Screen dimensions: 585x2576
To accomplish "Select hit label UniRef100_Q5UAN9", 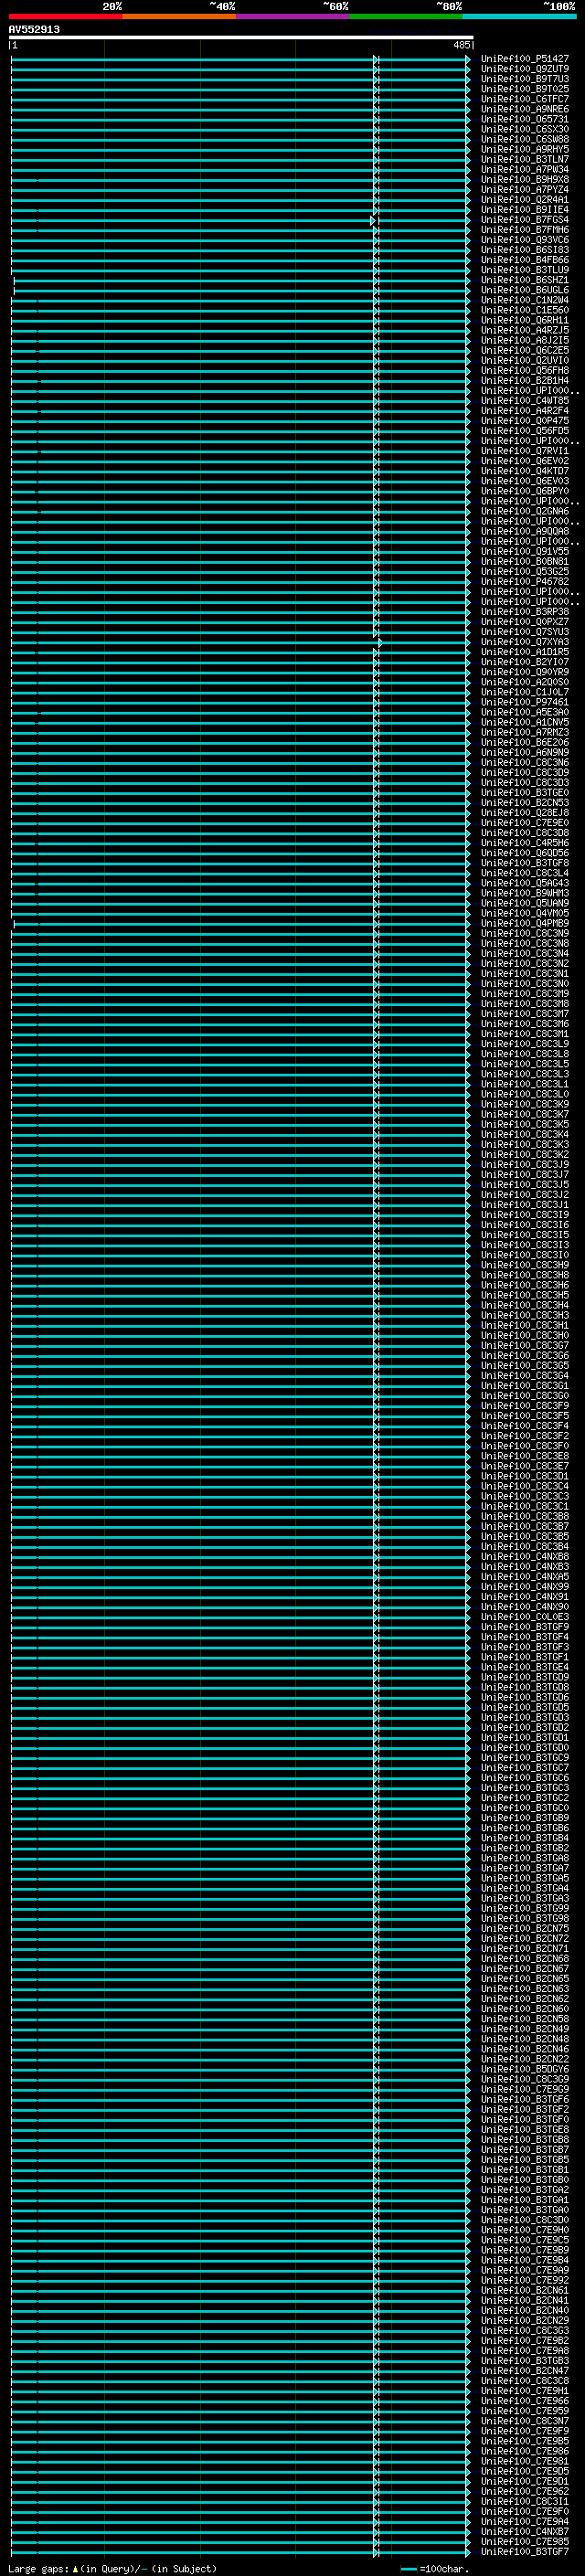I will point(524,903).
